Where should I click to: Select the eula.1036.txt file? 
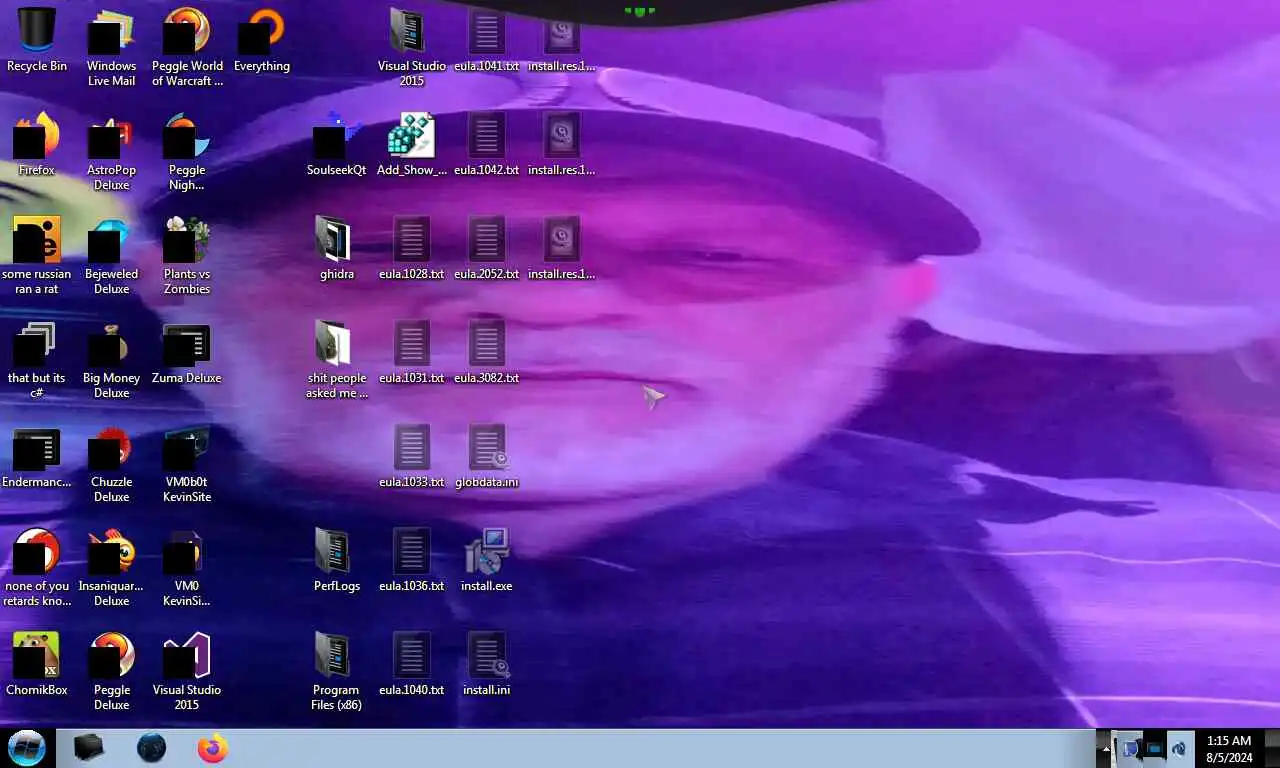(x=411, y=560)
